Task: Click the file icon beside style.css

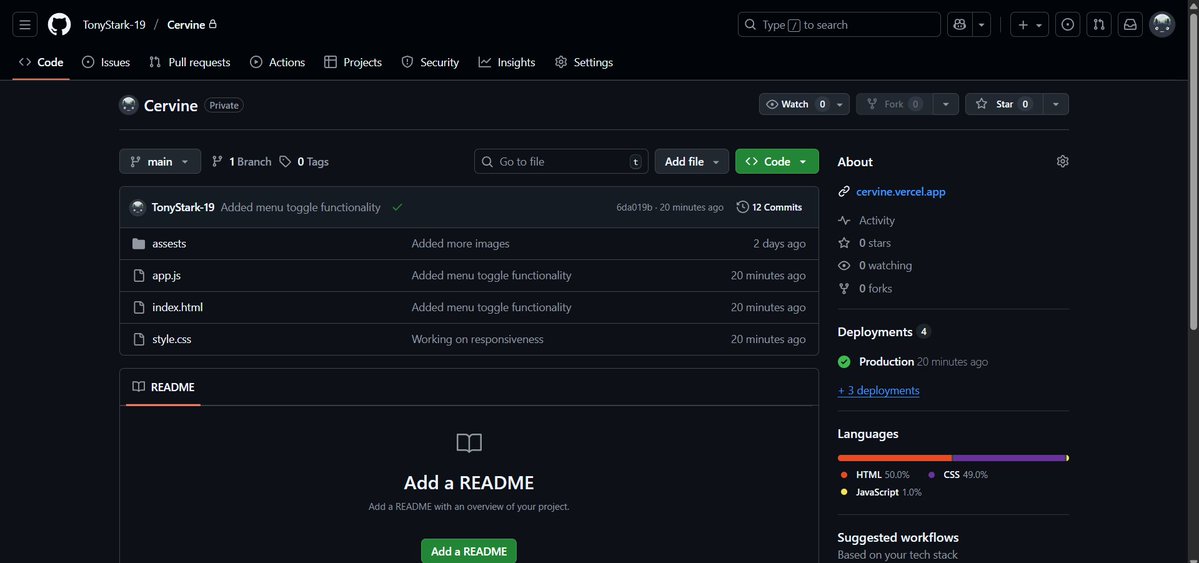Action: coord(138,339)
